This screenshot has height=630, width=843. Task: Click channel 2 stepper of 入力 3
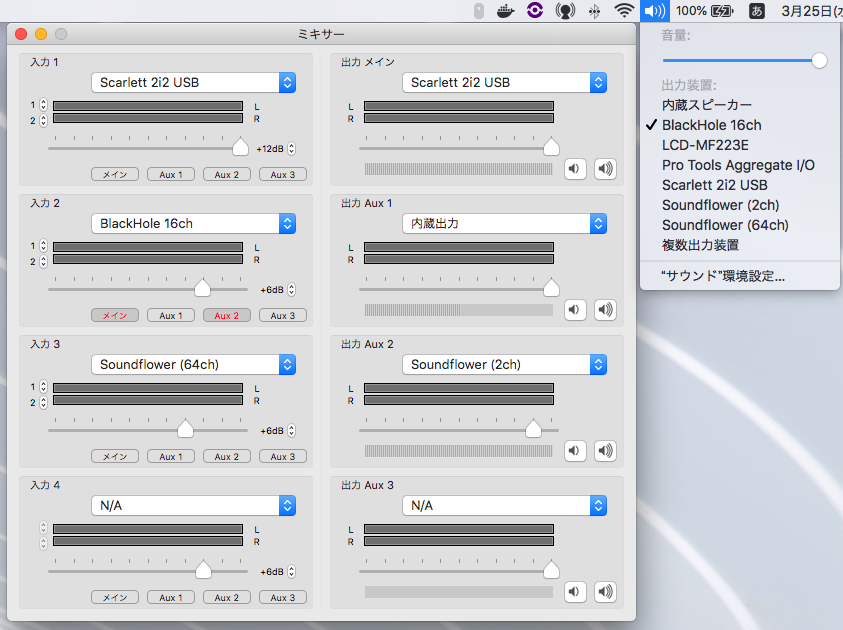(44, 402)
